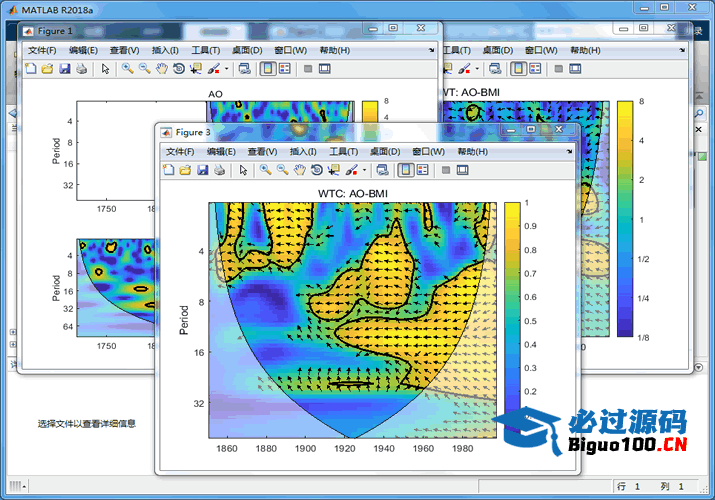Choose the Data Cursor tool in Figure 3
The height and width of the screenshot is (500, 715).
click(x=333, y=170)
